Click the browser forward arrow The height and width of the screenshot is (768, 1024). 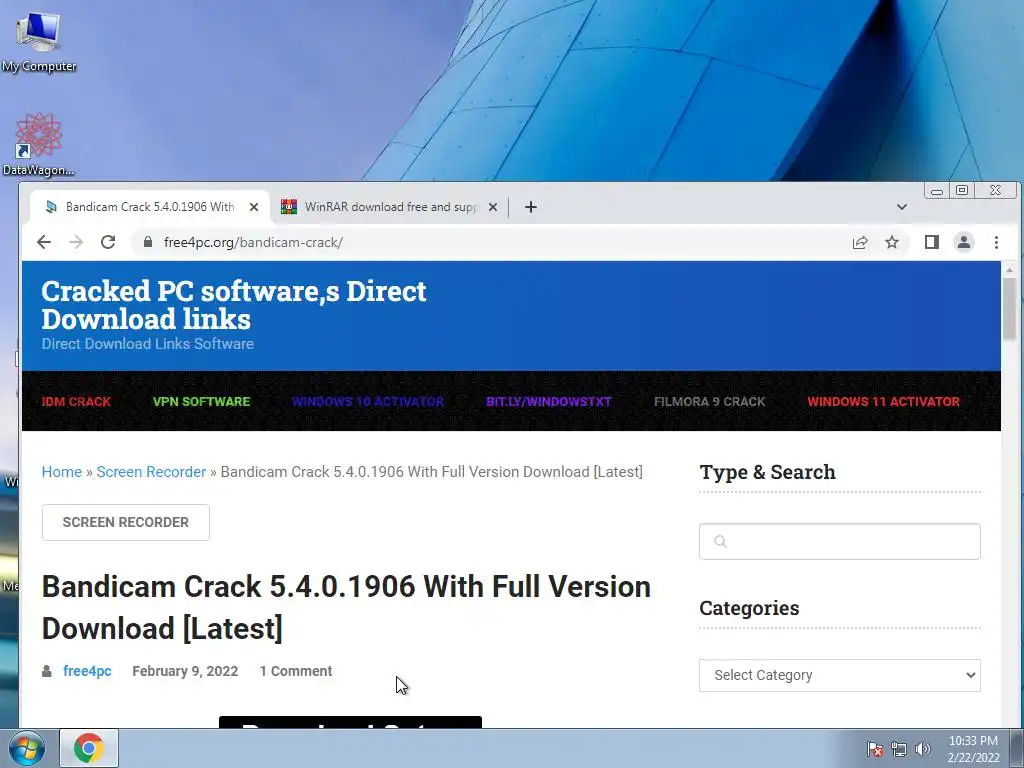[76, 242]
